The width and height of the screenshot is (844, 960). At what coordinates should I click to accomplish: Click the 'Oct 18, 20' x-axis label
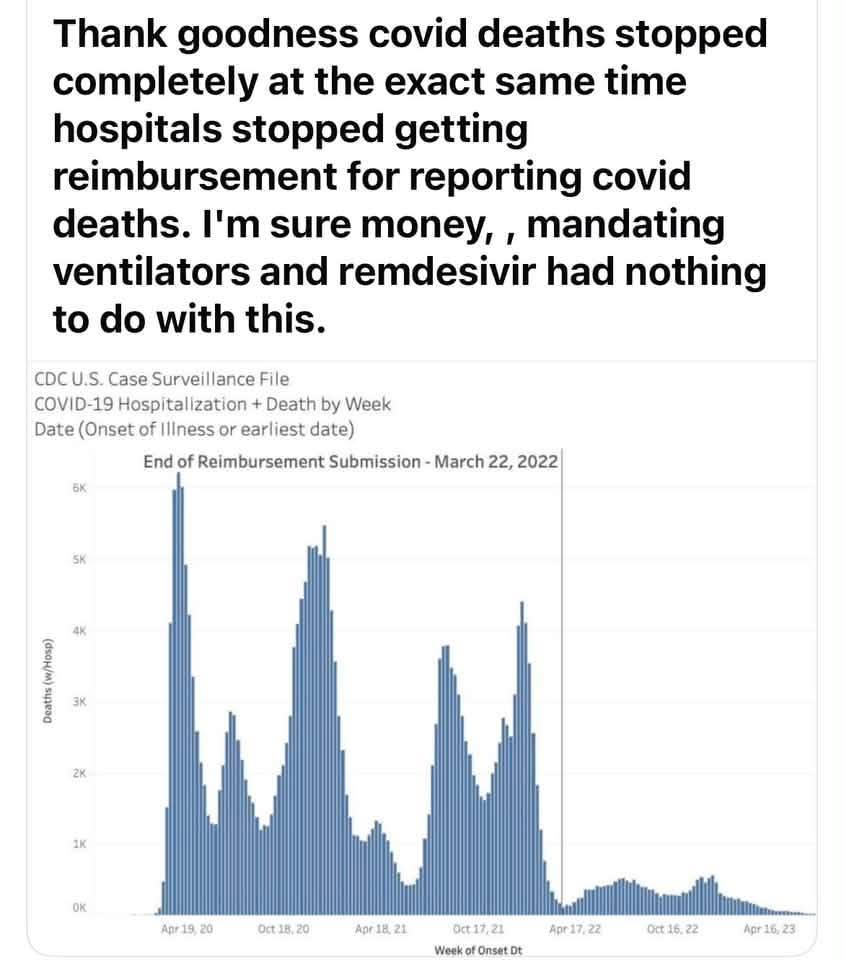click(x=283, y=929)
